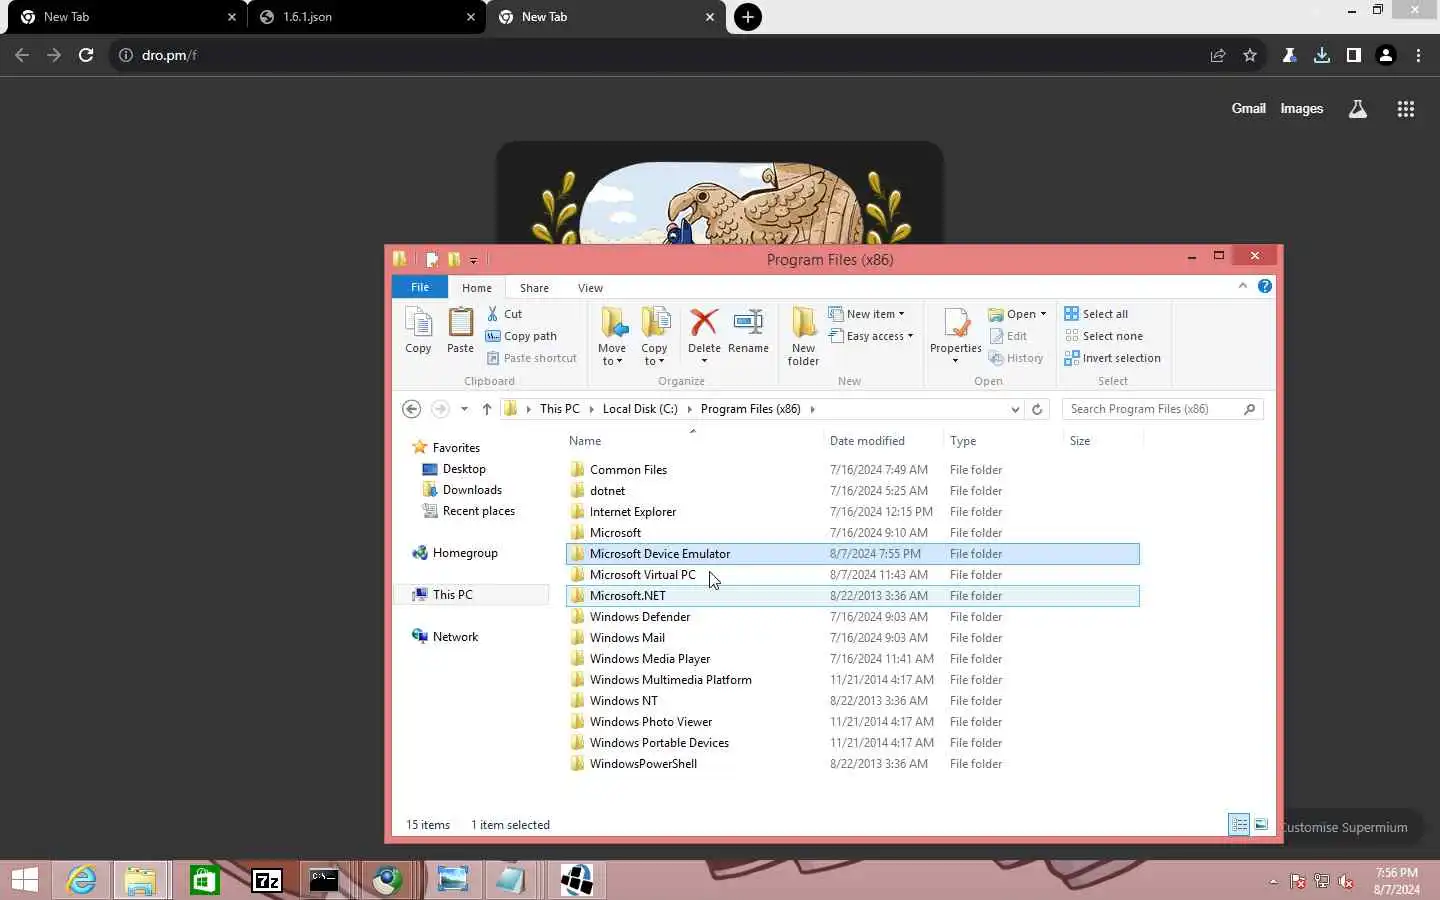Open 7-Zip from the taskbar

pos(267,880)
